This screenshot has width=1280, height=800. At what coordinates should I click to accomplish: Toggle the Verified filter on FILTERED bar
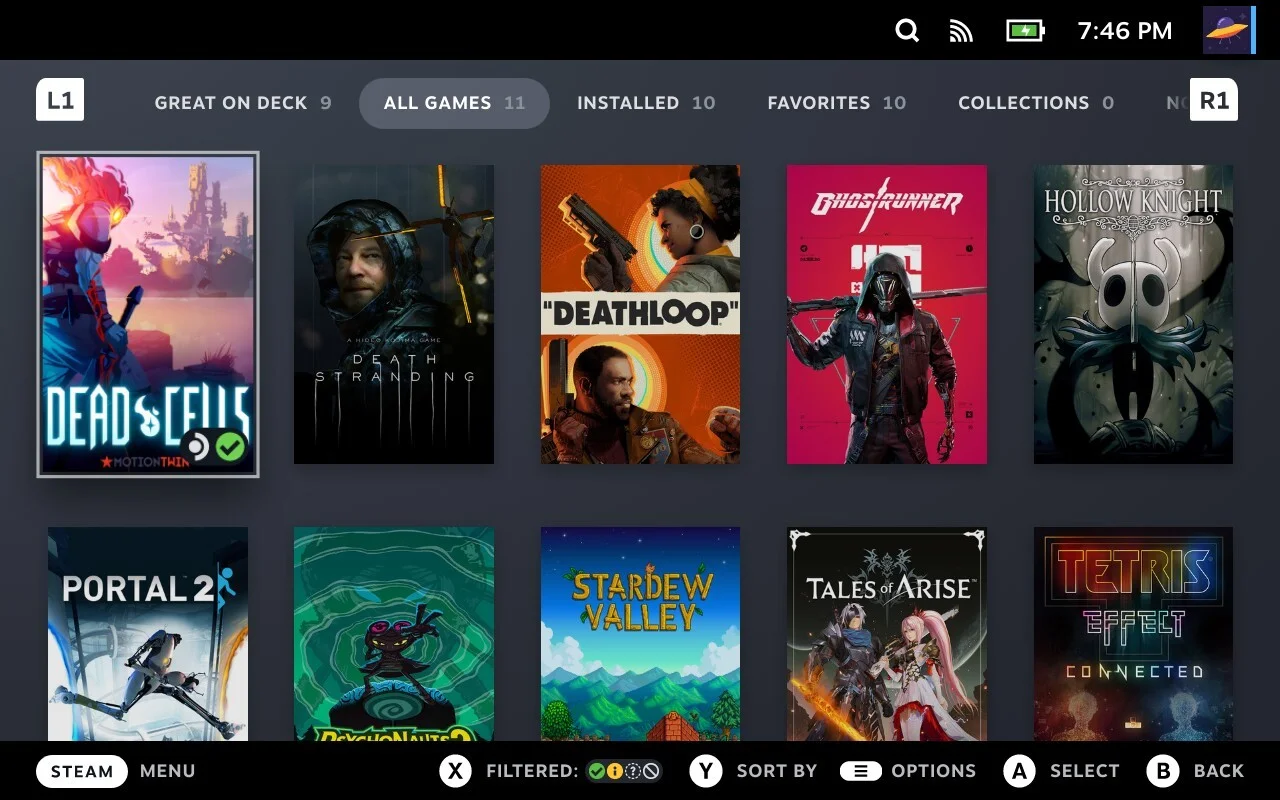[x=597, y=771]
